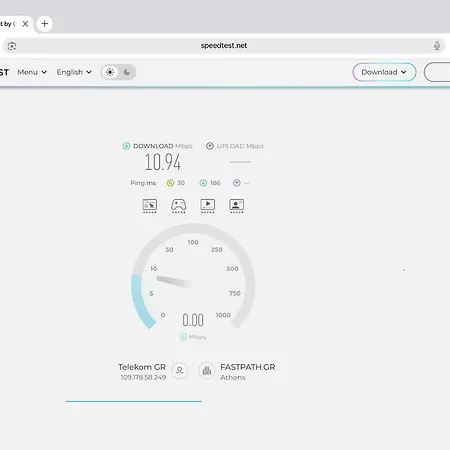Open the Download dropdown button
This screenshot has height=450, width=450.
(x=384, y=72)
